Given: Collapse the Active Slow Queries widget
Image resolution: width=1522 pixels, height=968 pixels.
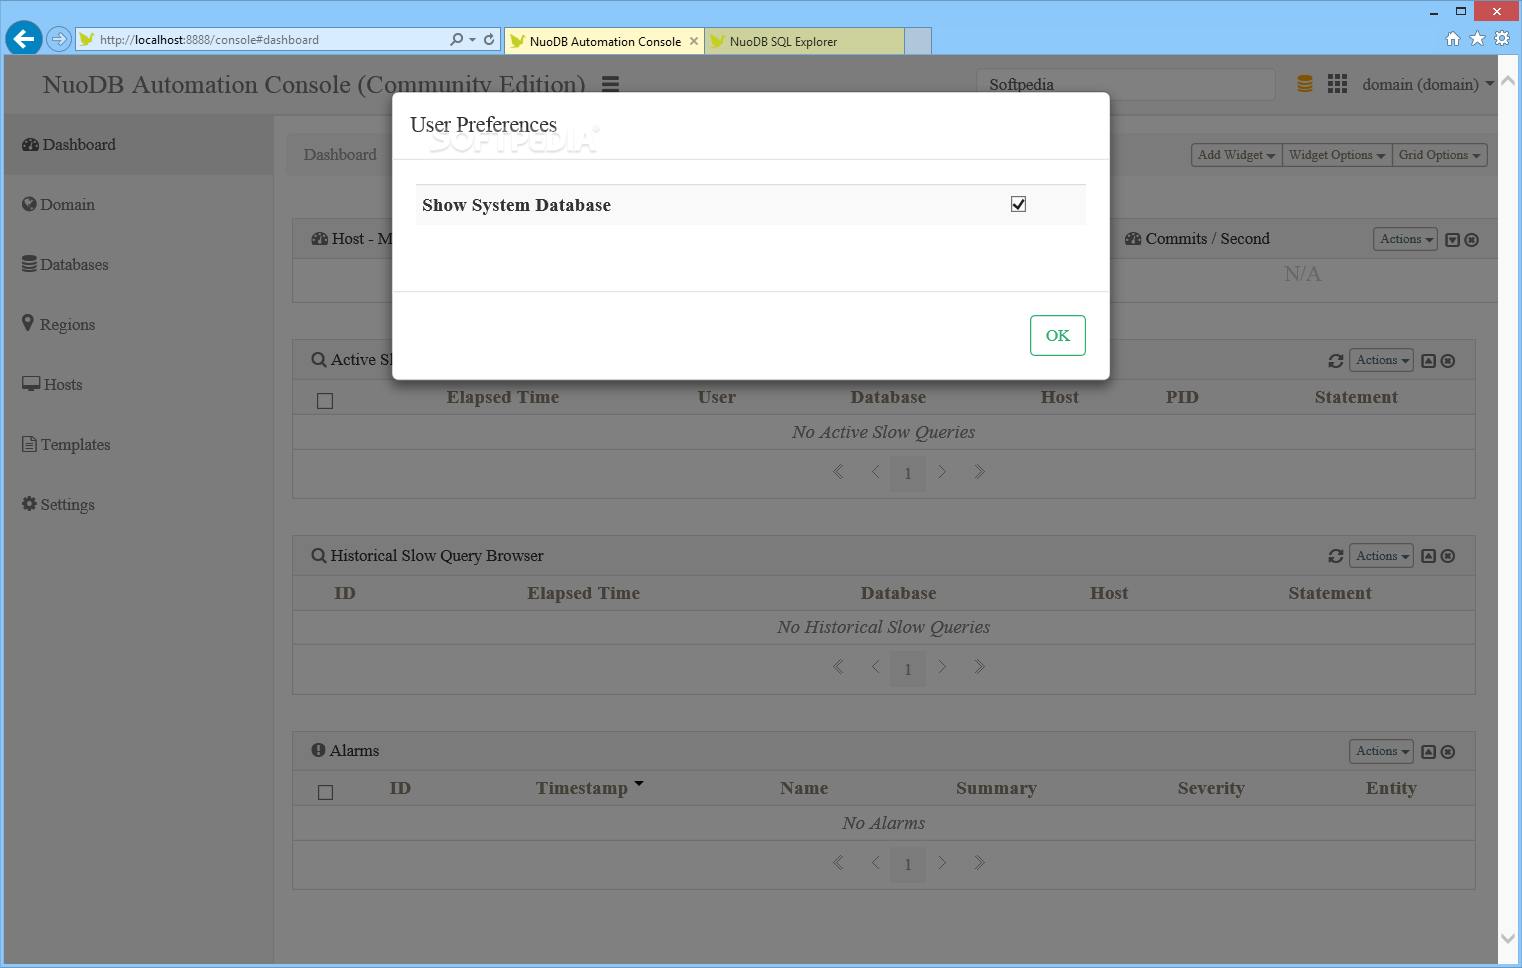Looking at the screenshot, I should coord(1429,361).
